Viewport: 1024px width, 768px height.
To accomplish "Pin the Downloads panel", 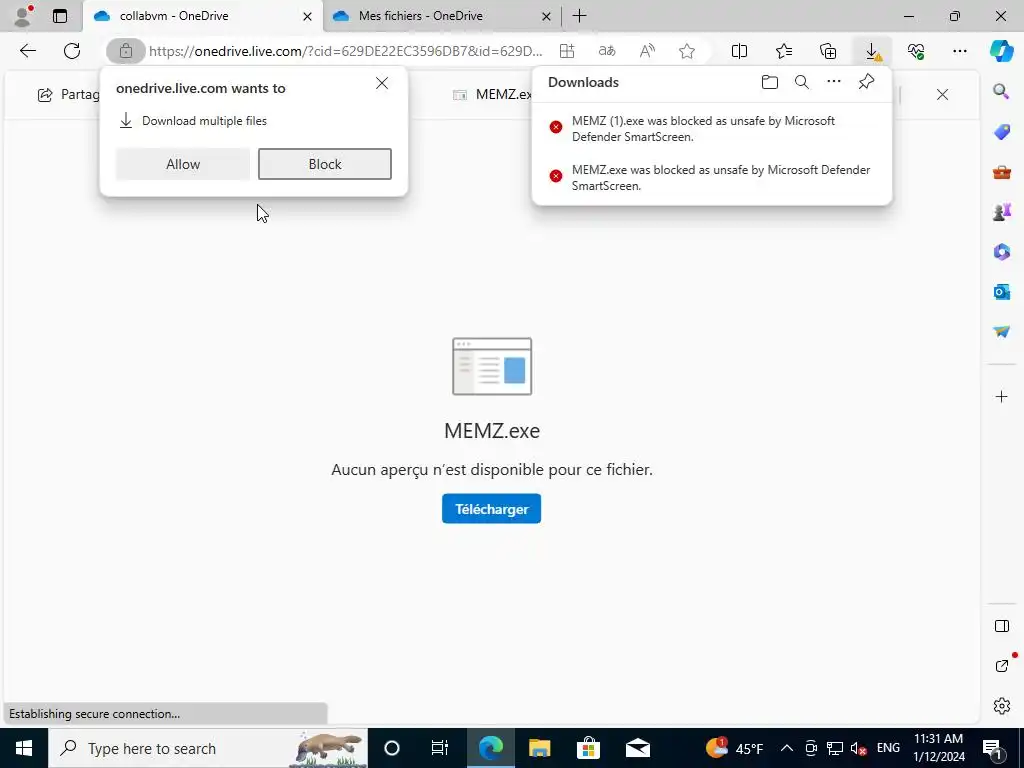I will tap(866, 82).
